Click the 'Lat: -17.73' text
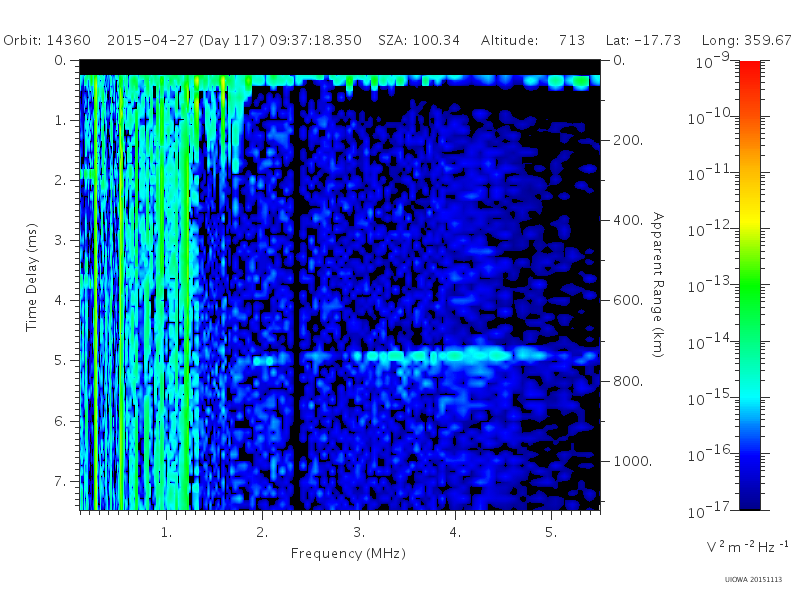This screenshot has height=600, width=800. point(643,40)
